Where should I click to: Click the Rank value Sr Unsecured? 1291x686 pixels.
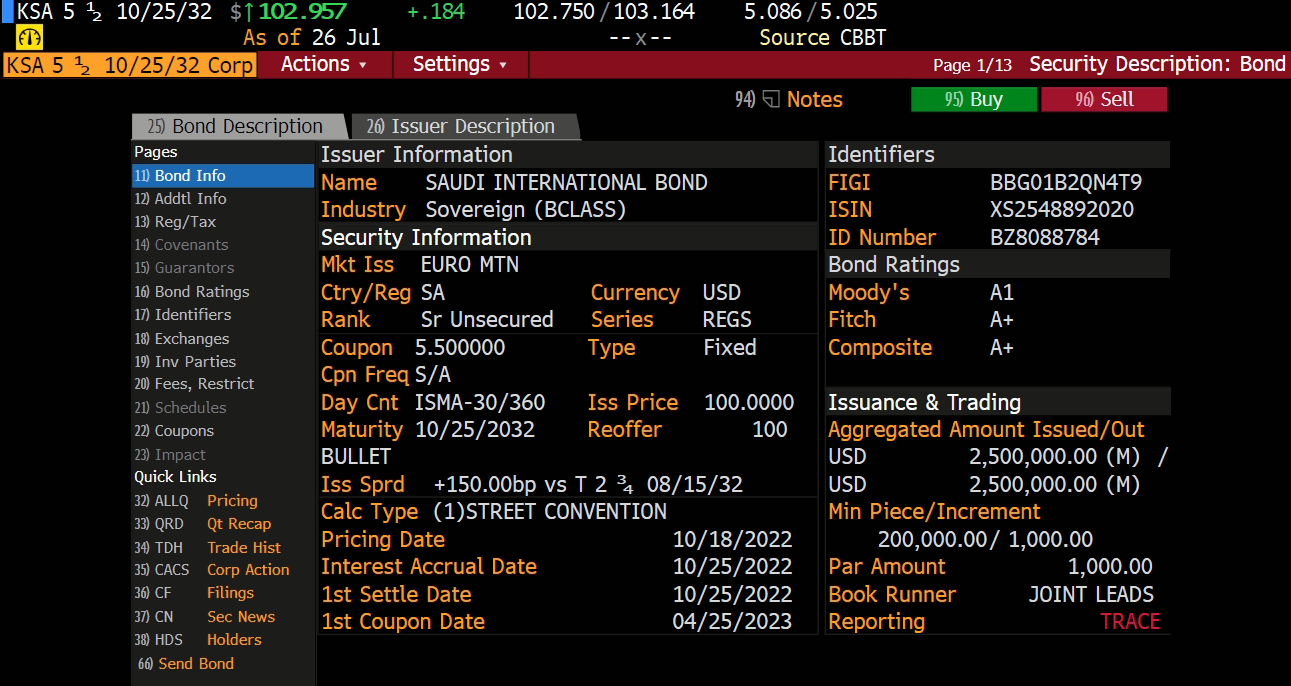click(487, 320)
